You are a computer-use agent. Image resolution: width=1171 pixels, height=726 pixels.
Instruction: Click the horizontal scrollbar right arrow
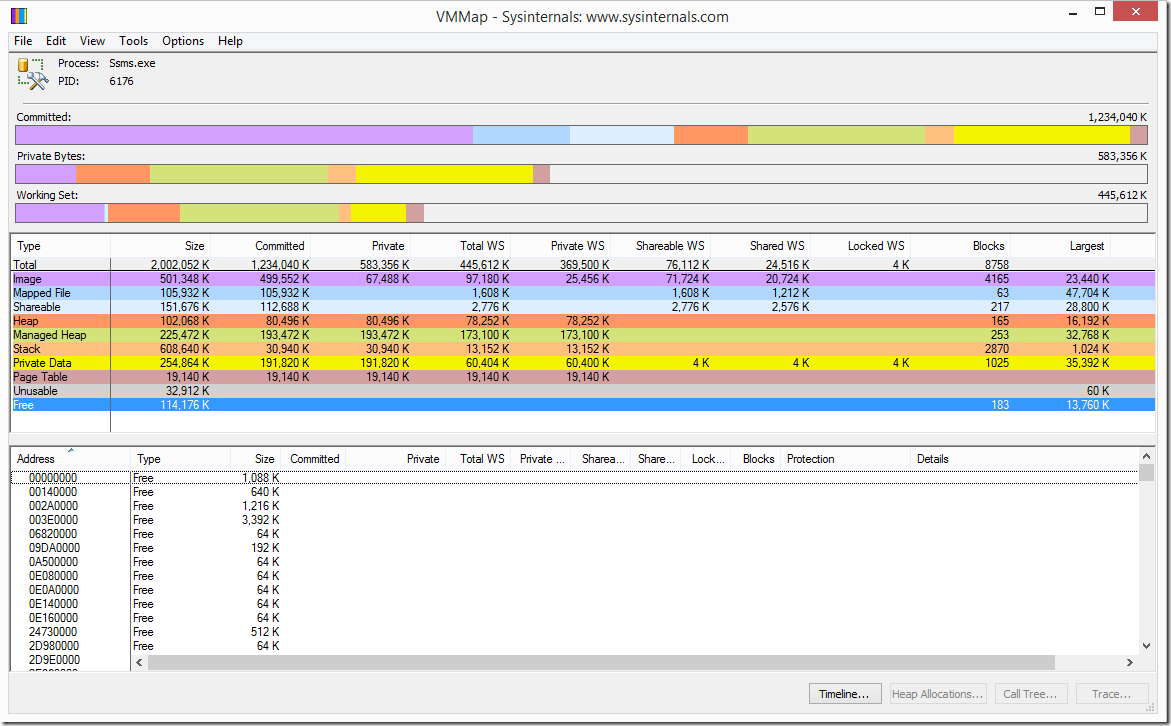pos(1131,662)
